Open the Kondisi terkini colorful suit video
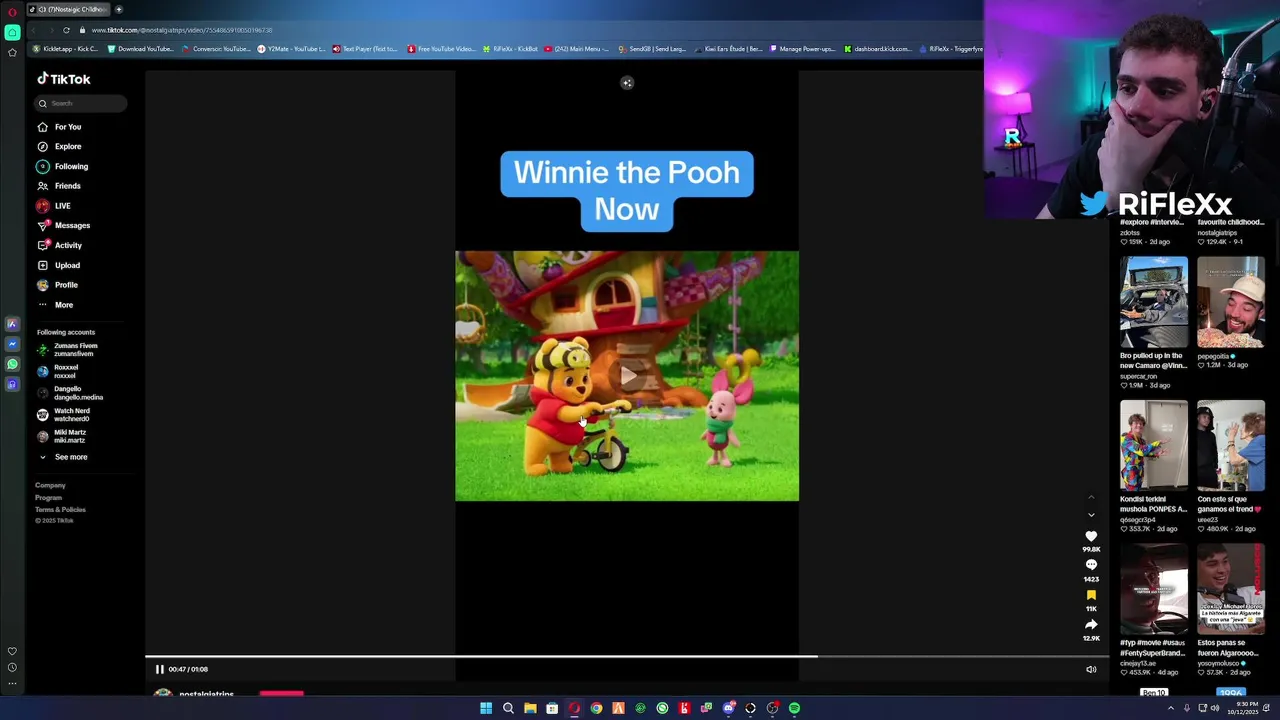The width and height of the screenshot is (1280, 720). point(1154,446)
